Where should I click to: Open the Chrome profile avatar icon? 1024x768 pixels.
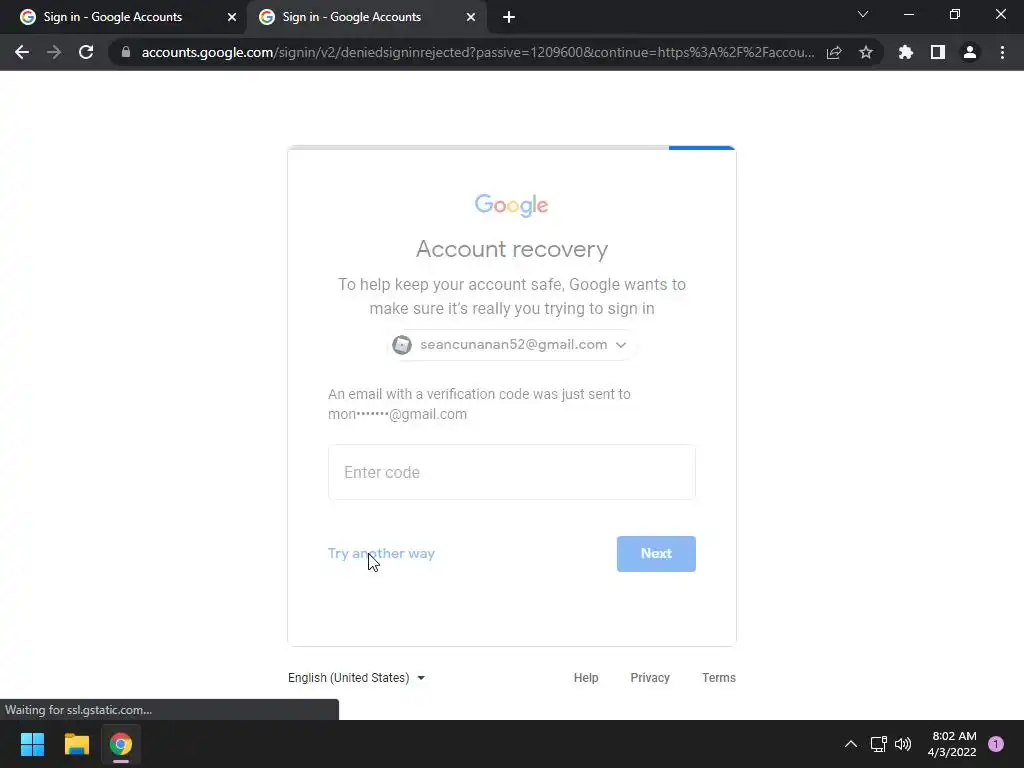point(970,52)
